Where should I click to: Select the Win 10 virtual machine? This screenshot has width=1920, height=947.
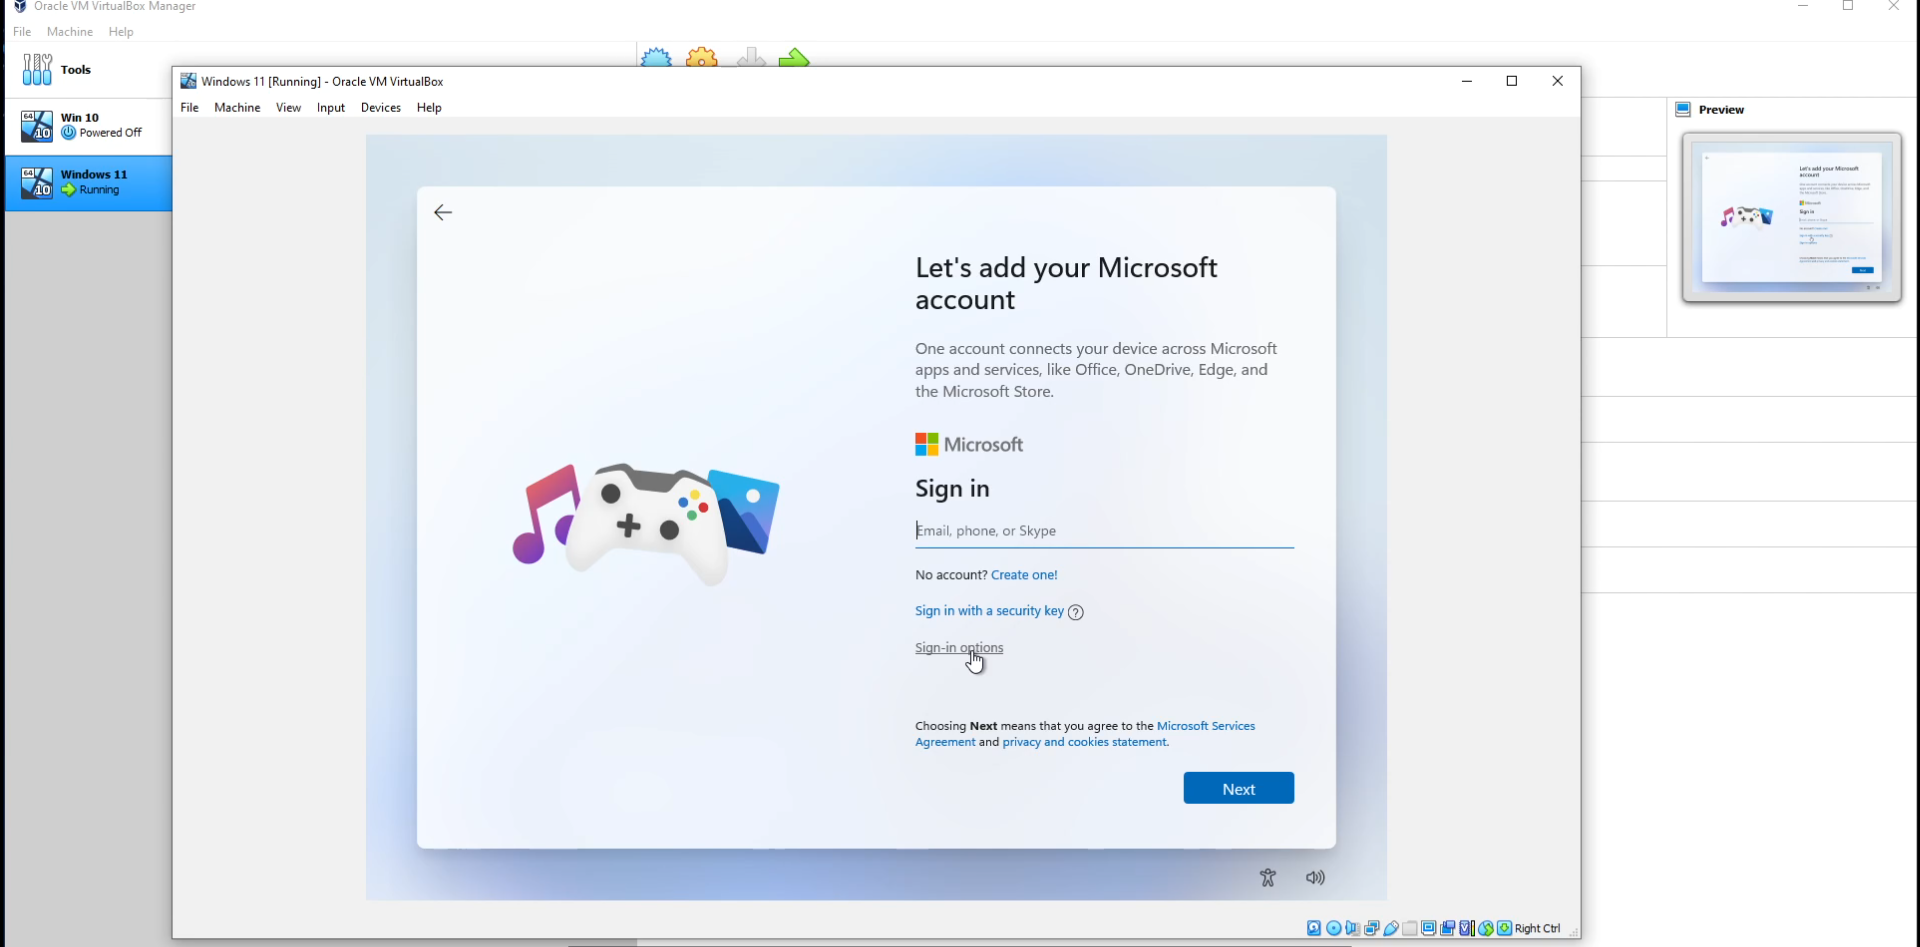click(x=88, y=126)
